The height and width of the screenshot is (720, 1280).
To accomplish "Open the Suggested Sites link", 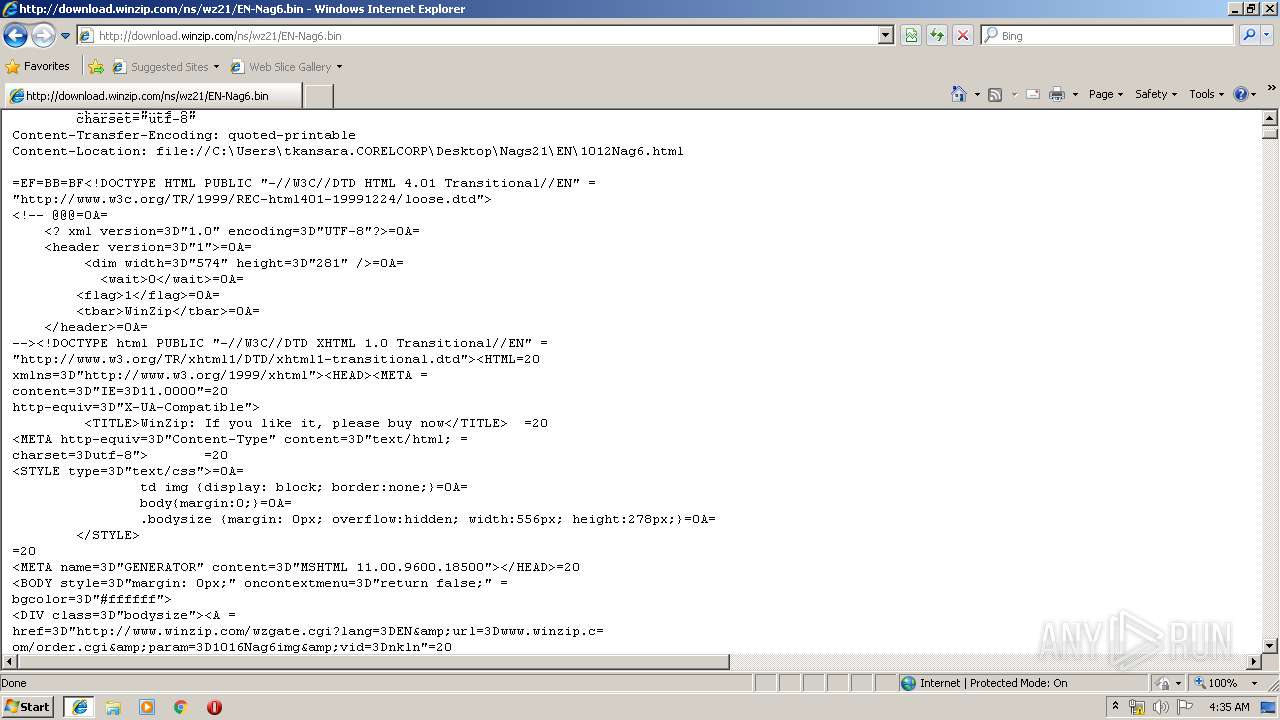I will tap(166, 67).
